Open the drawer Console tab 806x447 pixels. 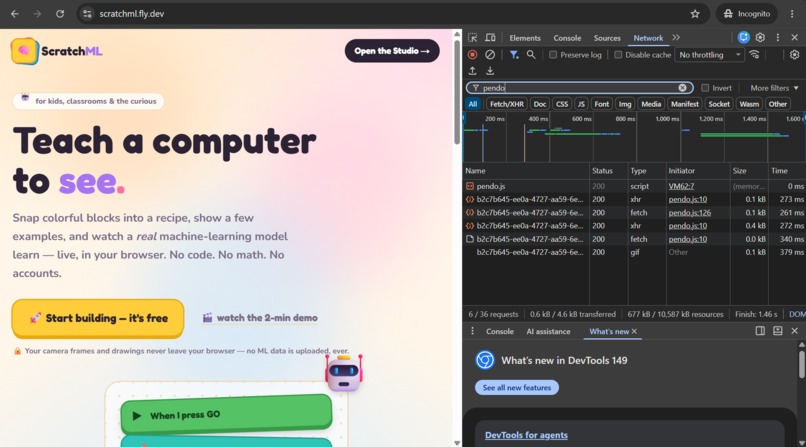coord(500,331)
